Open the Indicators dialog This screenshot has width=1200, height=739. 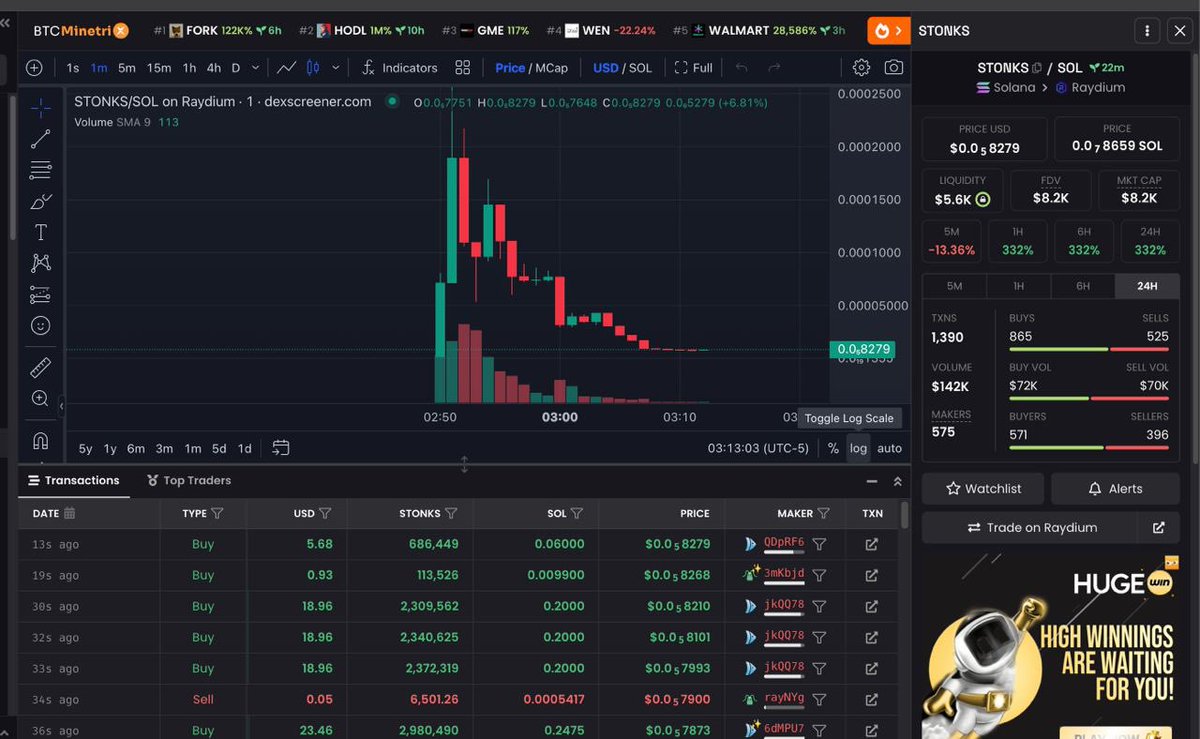pyautogui.click(x=399, y=68)
